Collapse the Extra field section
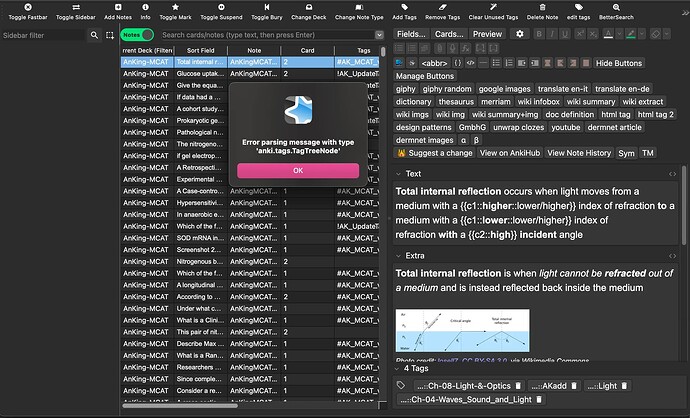The image size is (690, 418). tap(399, 256)
